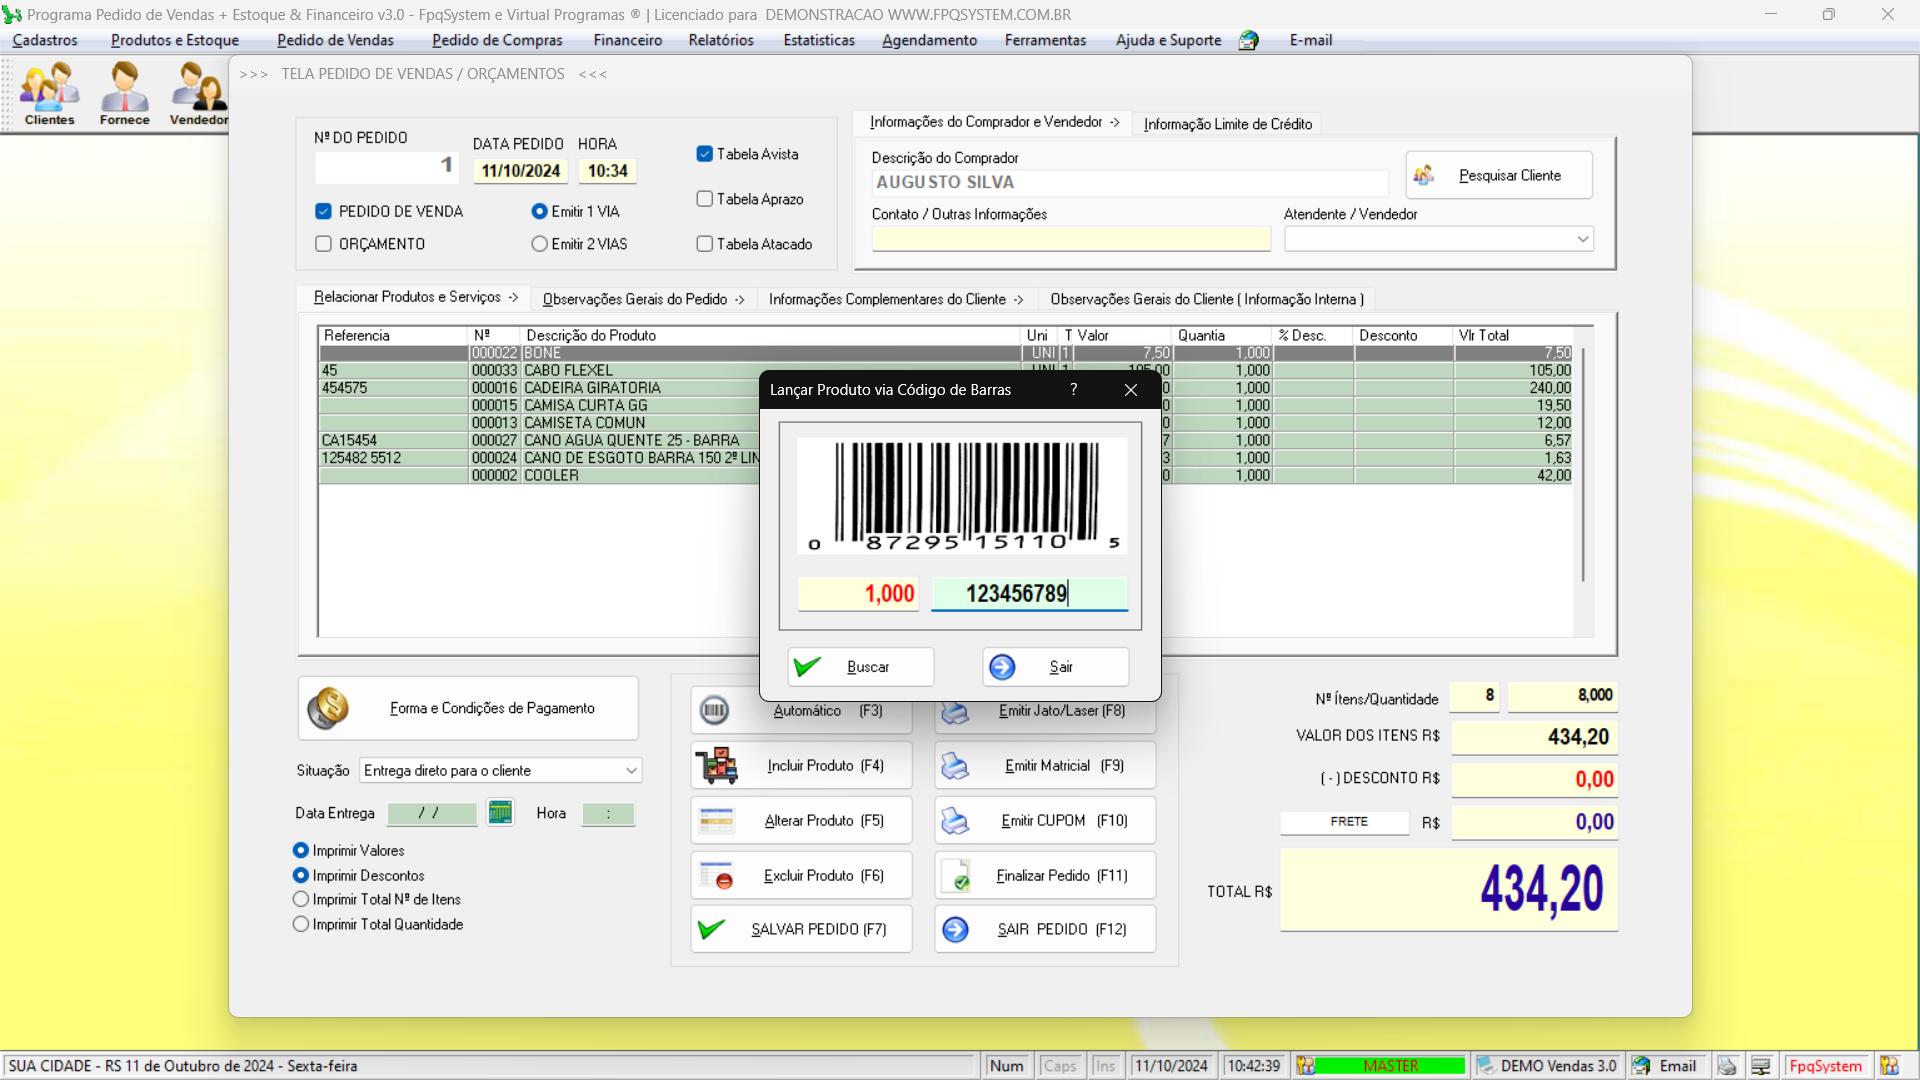1920x1080 pixels.
Task: Click the FRETE button
Action: click(1345, 822)
